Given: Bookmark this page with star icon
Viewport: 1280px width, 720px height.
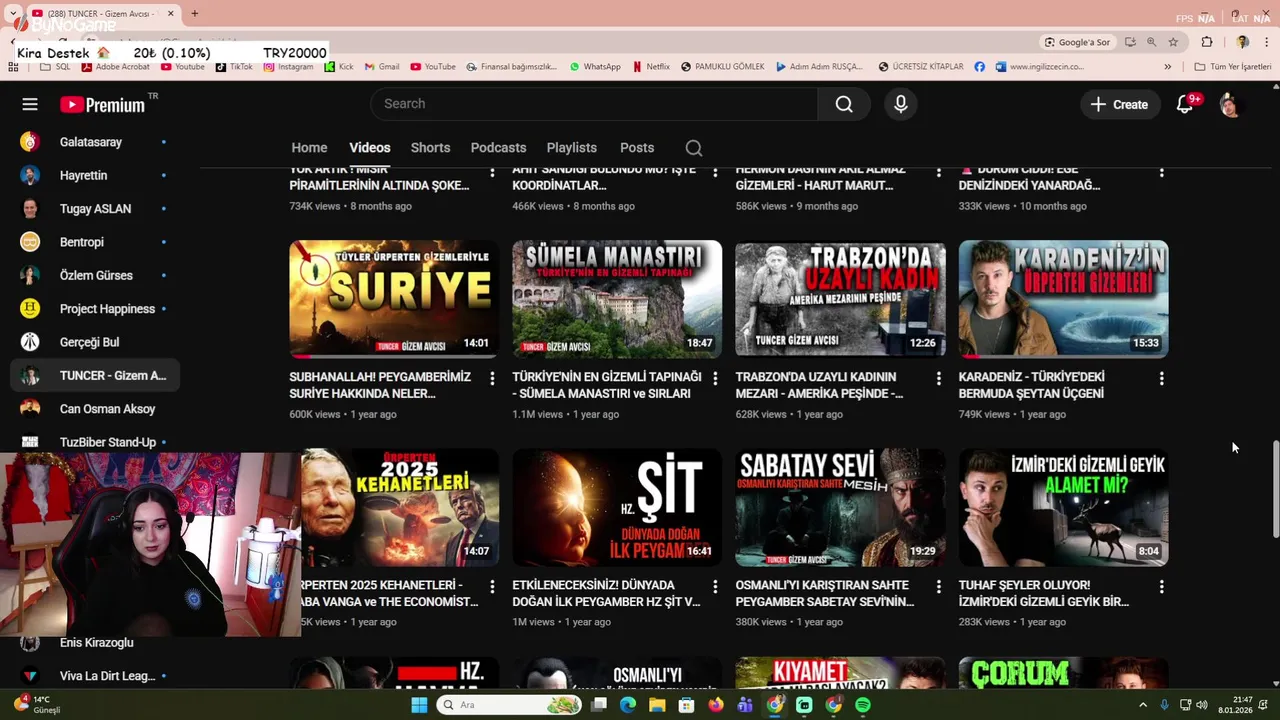Looking at the screenshot, I should pos(1173,42).
